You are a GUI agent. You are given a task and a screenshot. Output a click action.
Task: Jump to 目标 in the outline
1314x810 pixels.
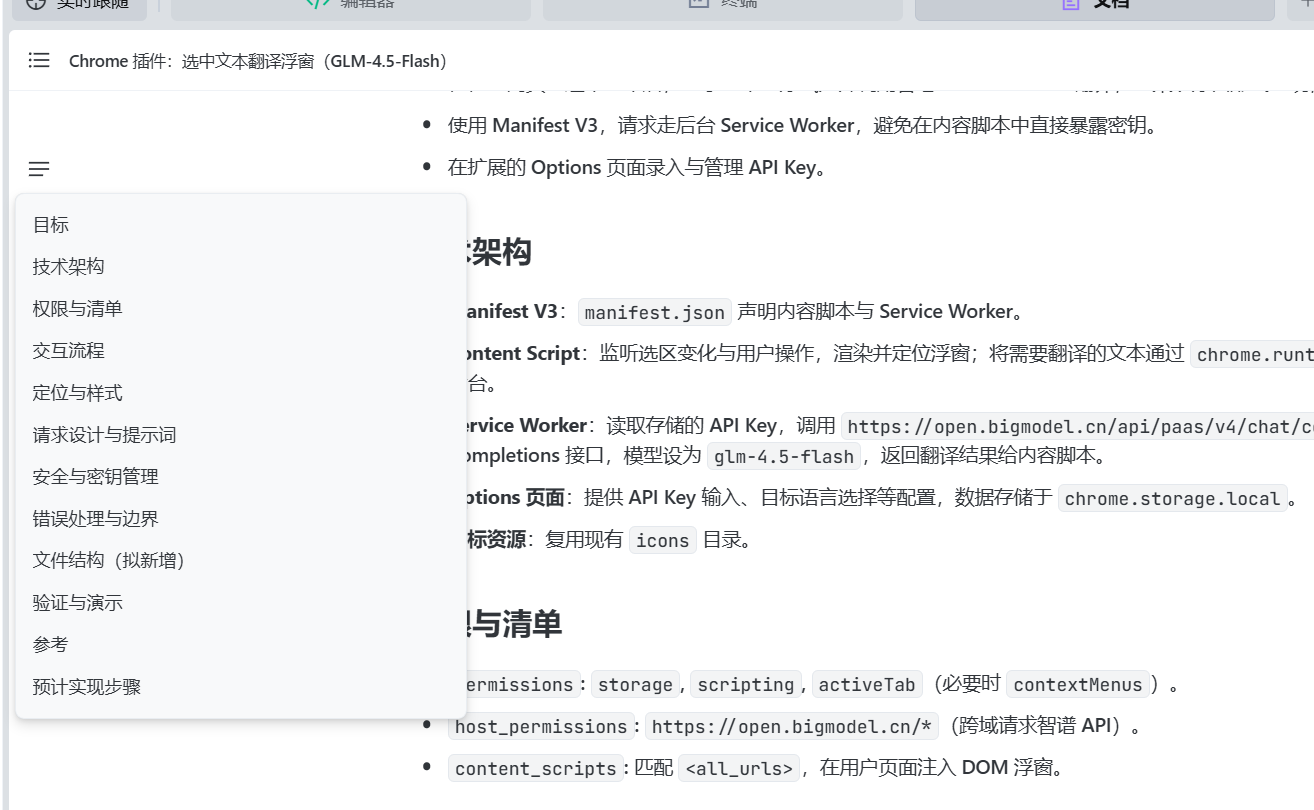51,225
